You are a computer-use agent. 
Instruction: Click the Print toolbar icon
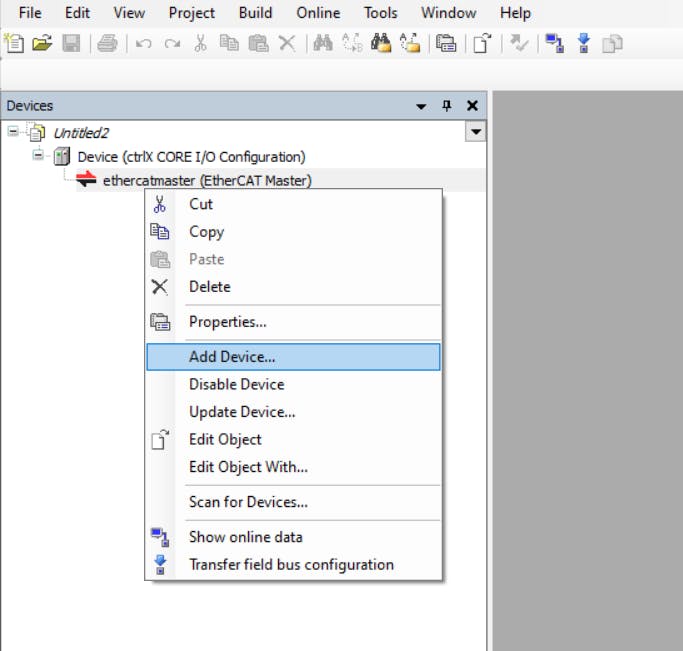click(107, 44)
